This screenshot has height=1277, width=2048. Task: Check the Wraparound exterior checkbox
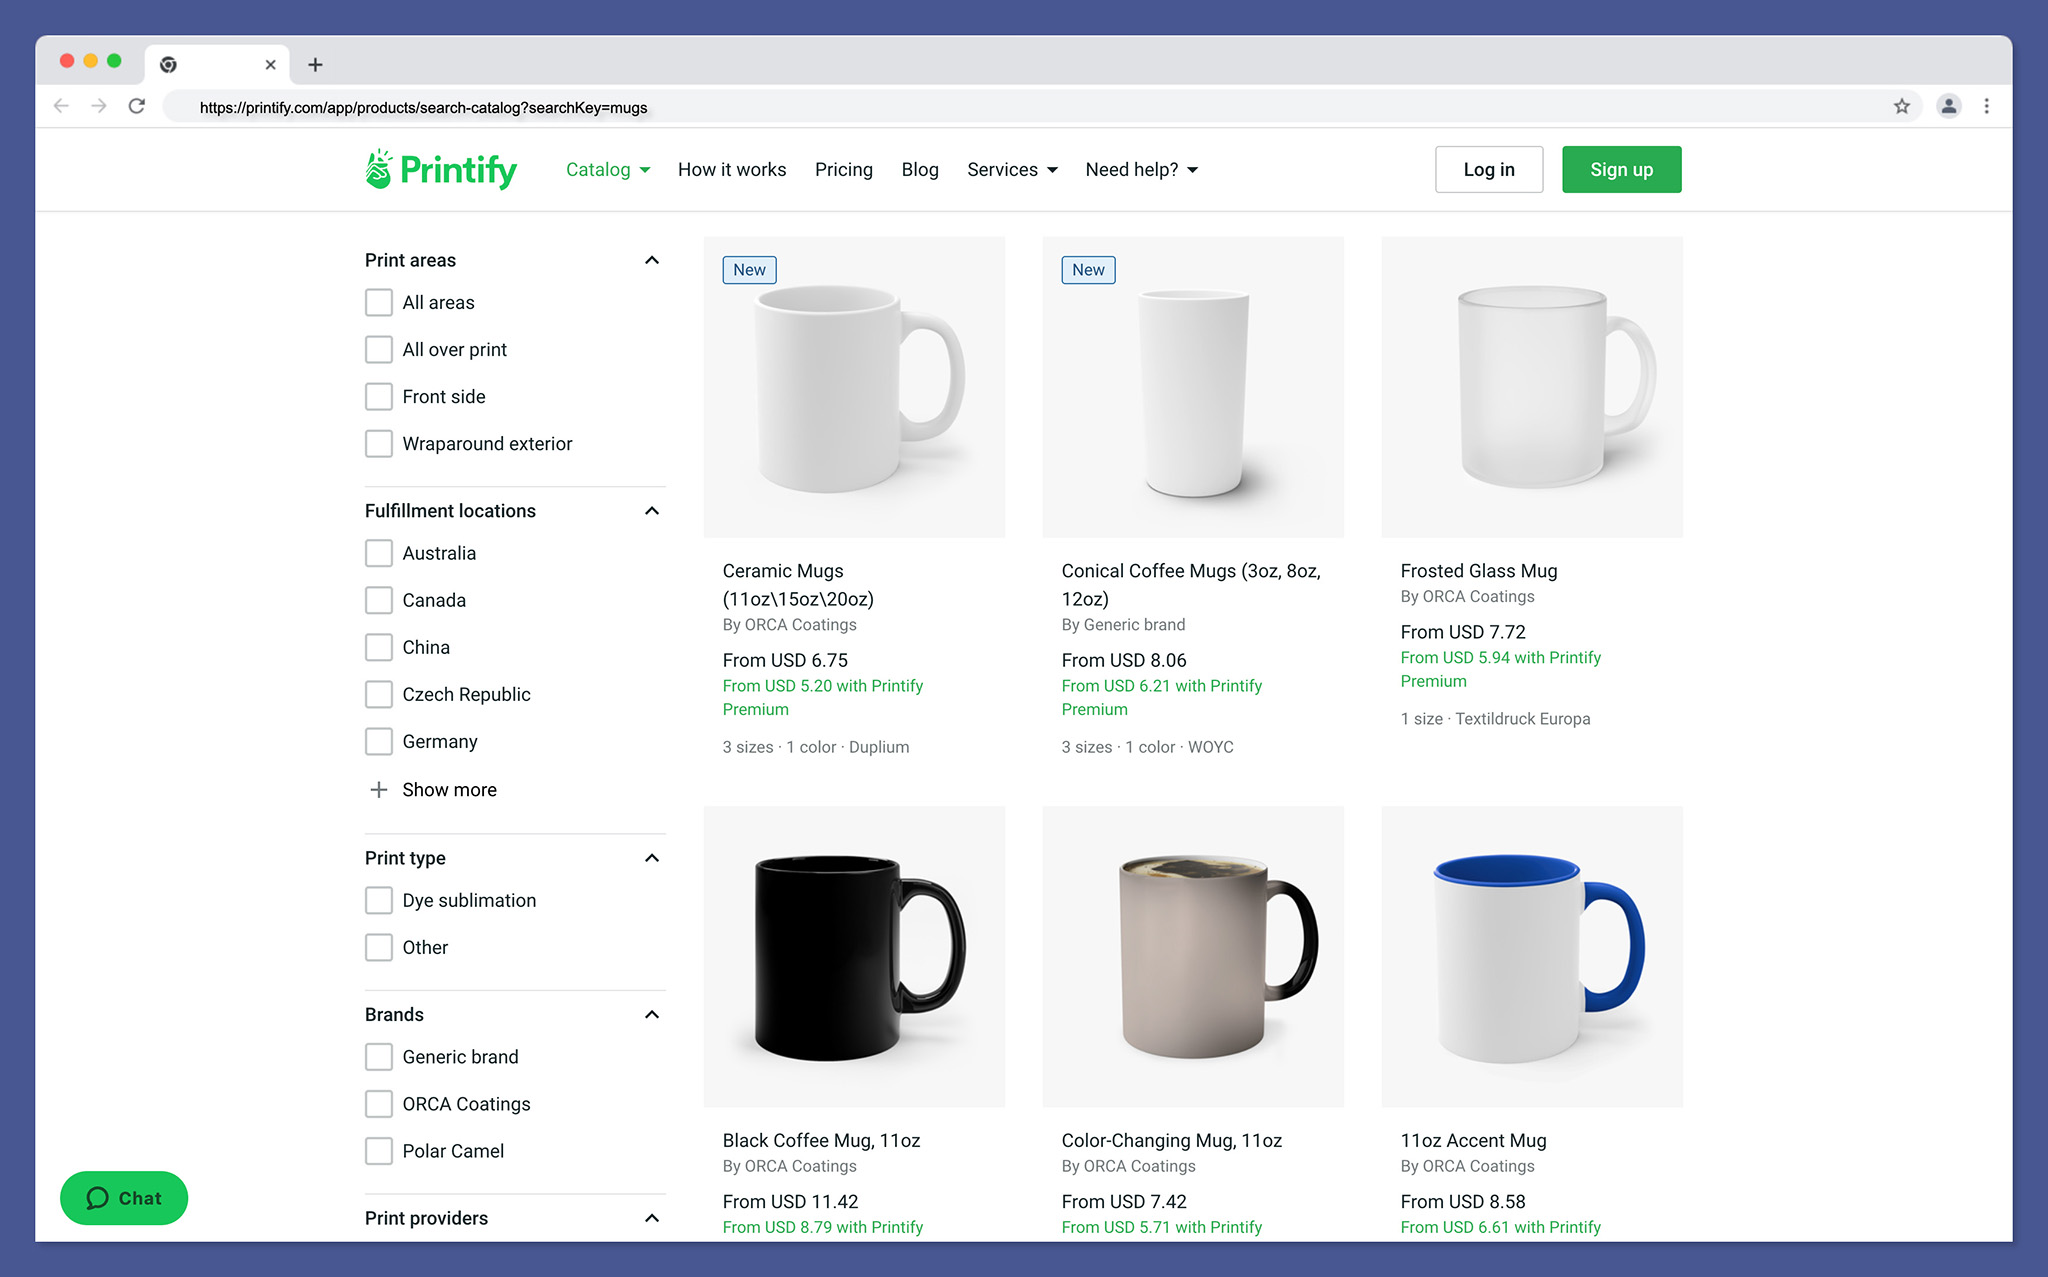click(x=379, y=444)
